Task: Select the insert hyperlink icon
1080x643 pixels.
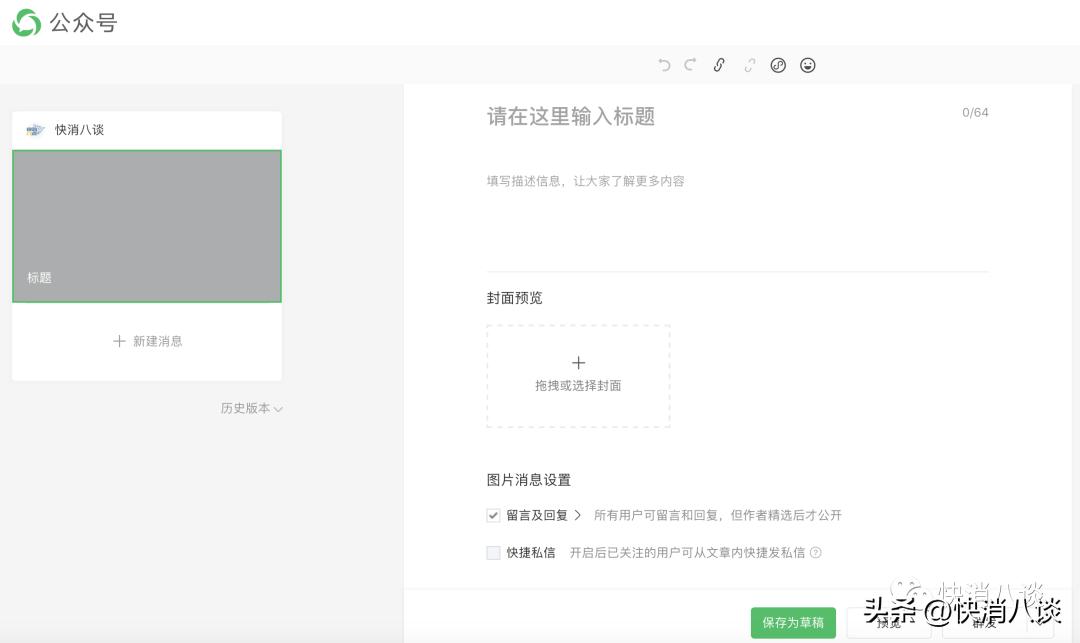Action: pyautogui.click(x=719, y=65)
